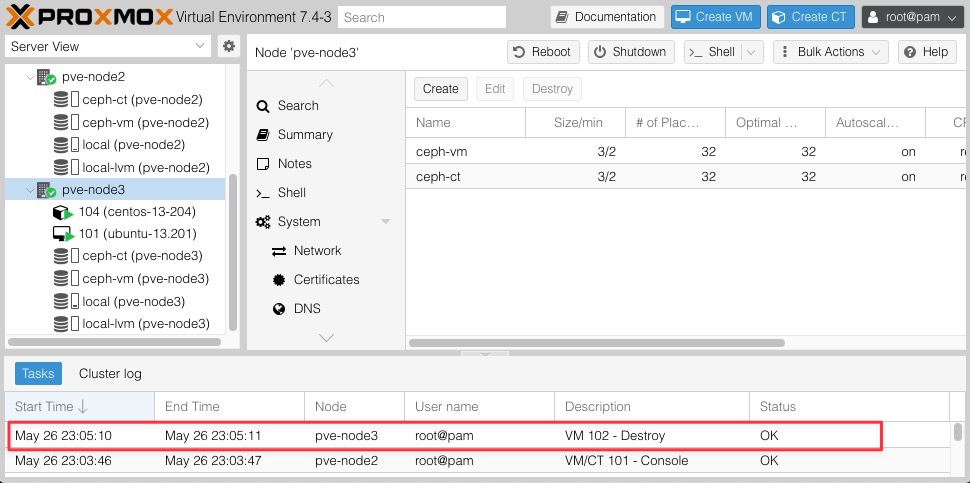Select the VM 102 - Destroy task row
Viewport: 970px width, 483px height.
[x=478, y=435]
